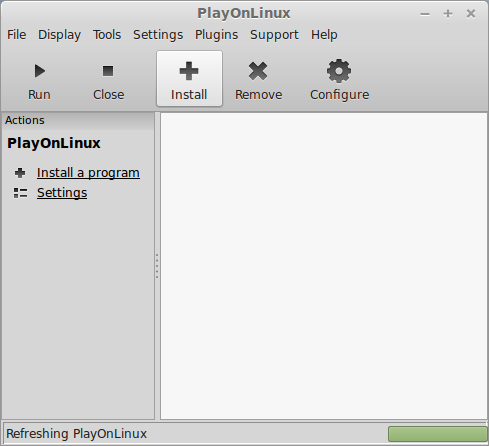
Task: Open the Help menu
Action: point(324,35)
